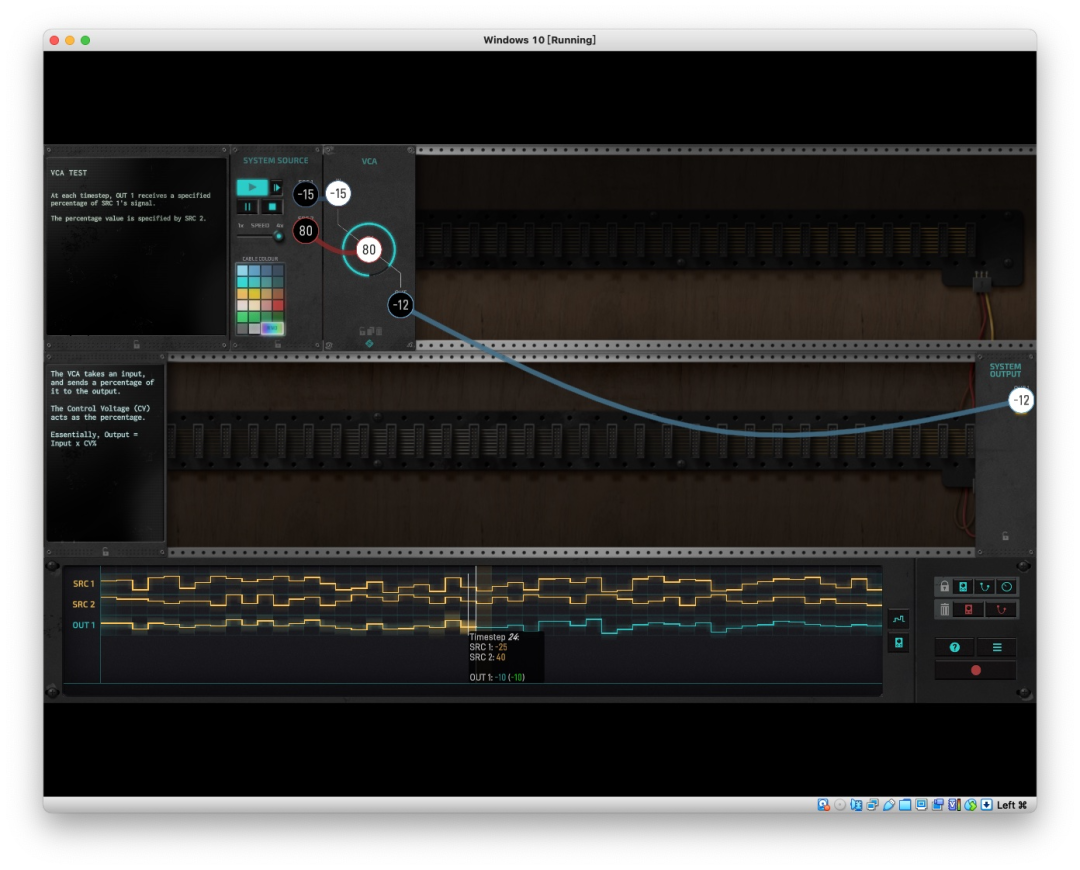Select the SRC 2 trace label

[x=83, y=604]
